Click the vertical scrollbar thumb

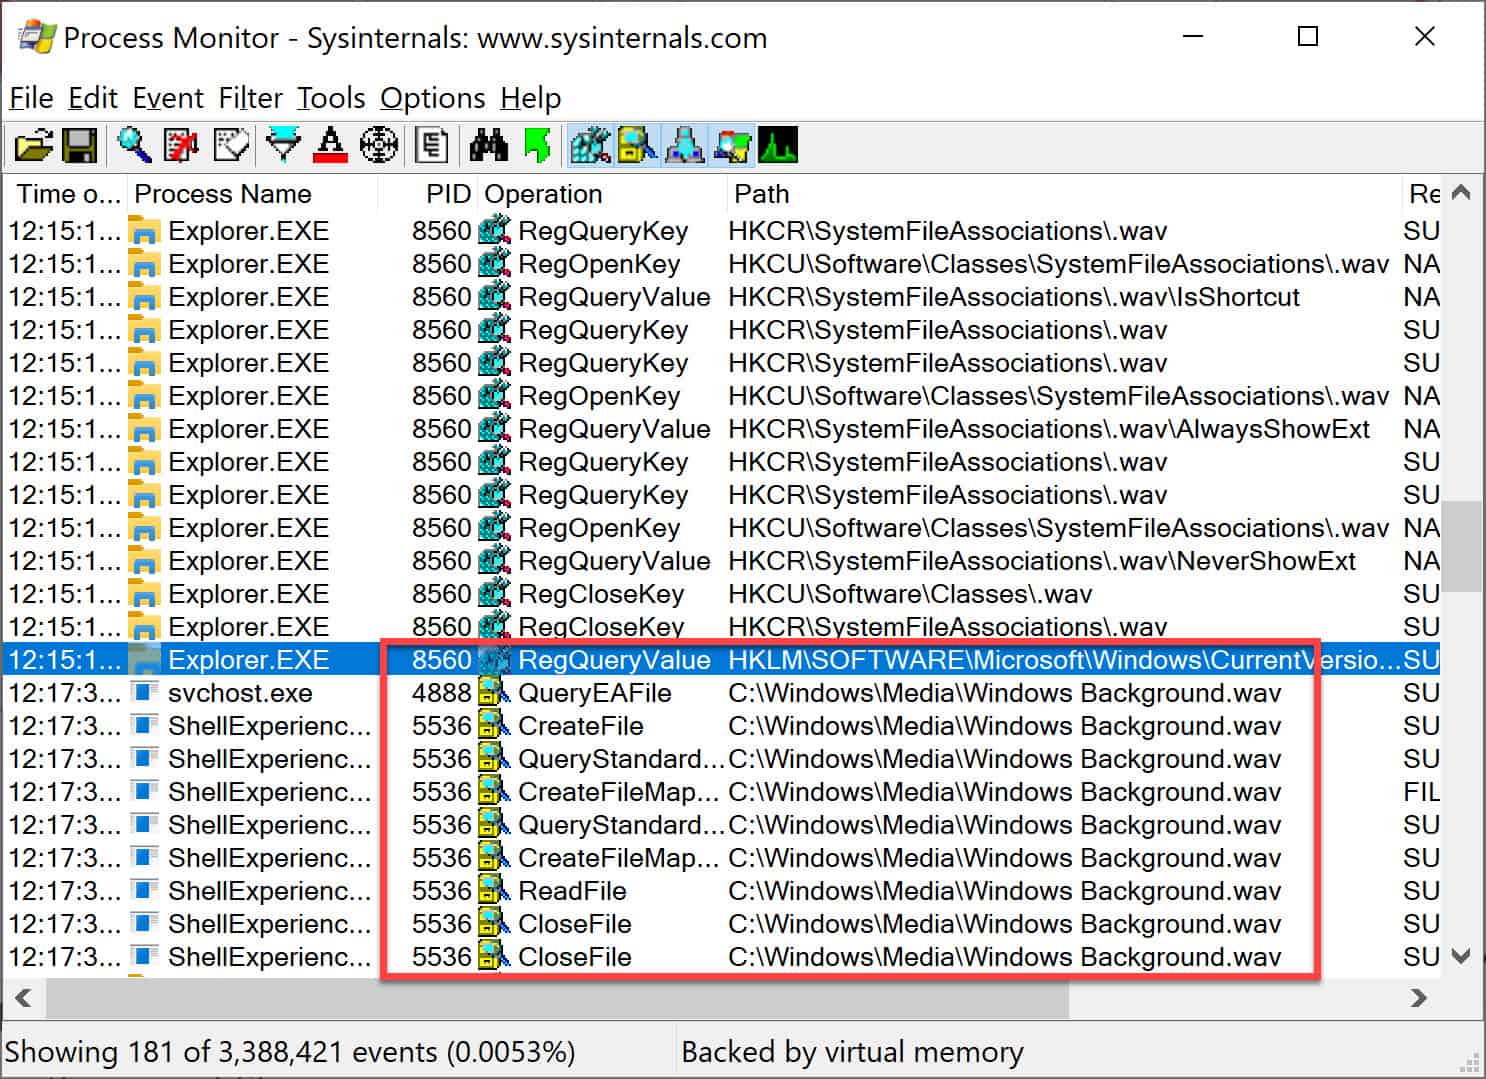pyautogui.click(x=1461, y=546)
